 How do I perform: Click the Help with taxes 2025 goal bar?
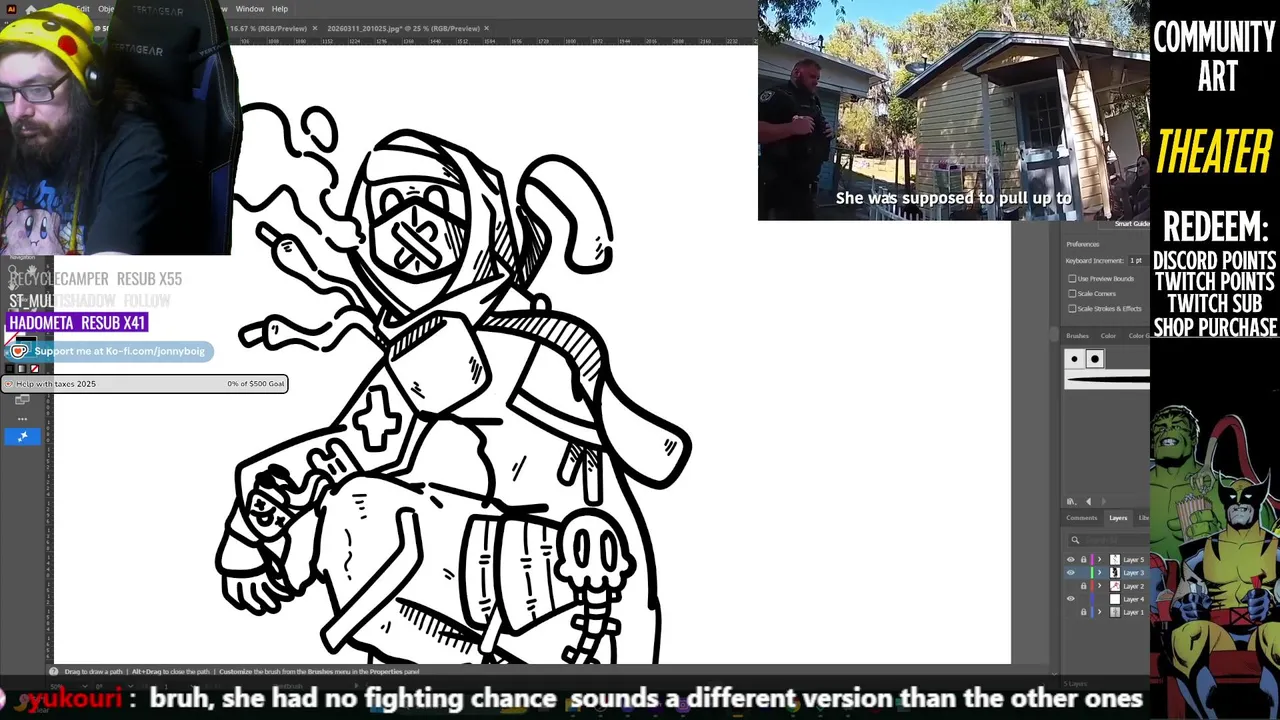point(144,384)
